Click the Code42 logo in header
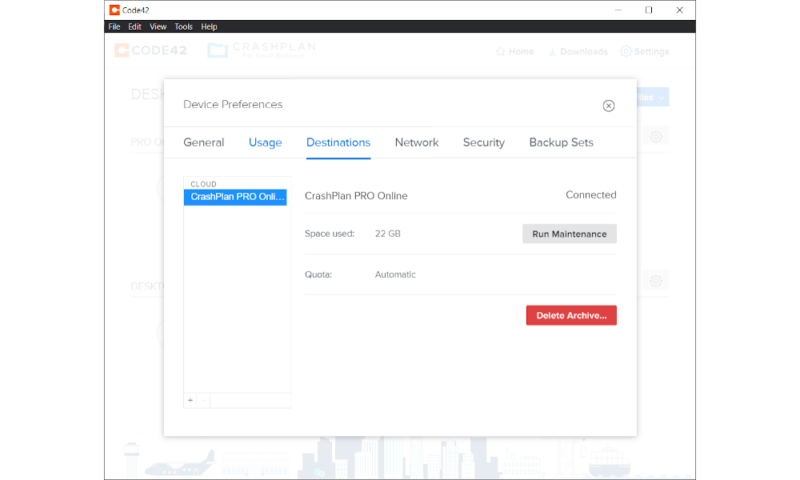Image resolution: width=800 pixels, height=480 pixels. [x=151, y=50]
